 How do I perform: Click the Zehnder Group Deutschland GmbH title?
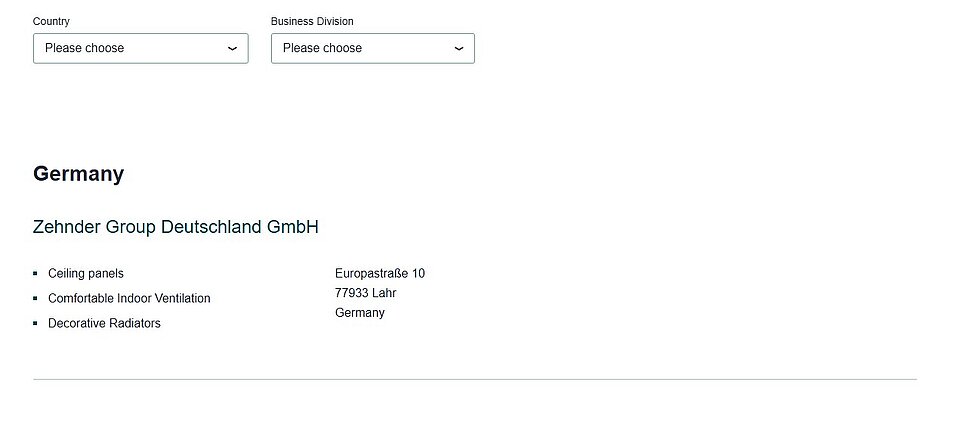tap(176, 227)
